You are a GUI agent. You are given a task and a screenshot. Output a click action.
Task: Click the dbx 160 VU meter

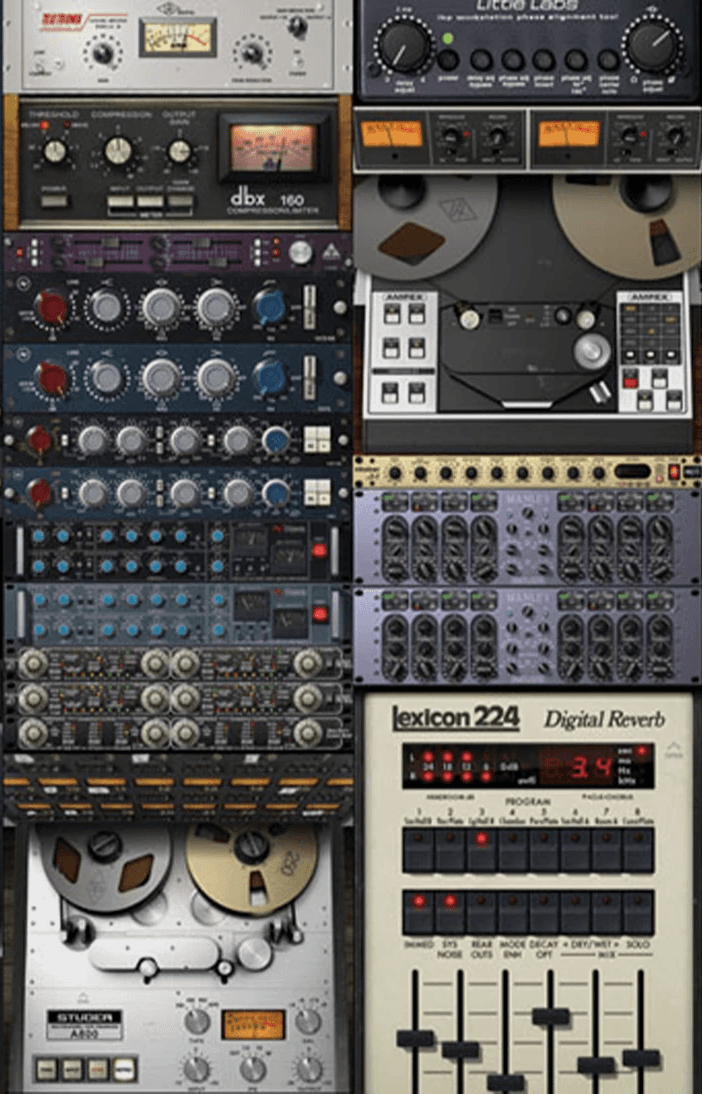(x=273, y=148)
